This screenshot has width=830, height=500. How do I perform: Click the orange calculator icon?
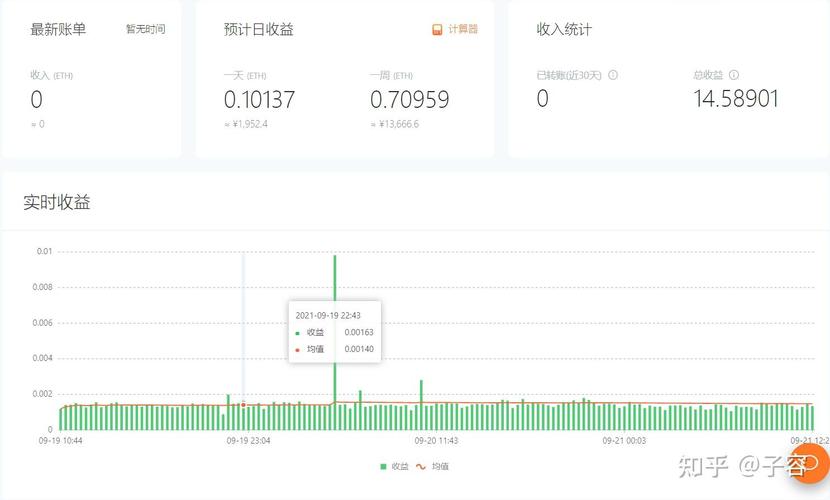(437, 29)
